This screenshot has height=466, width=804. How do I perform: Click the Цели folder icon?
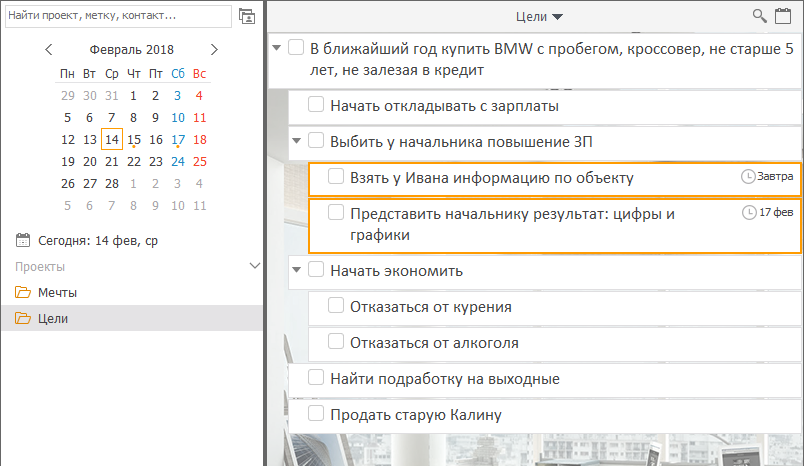click(x=23, y=318)
